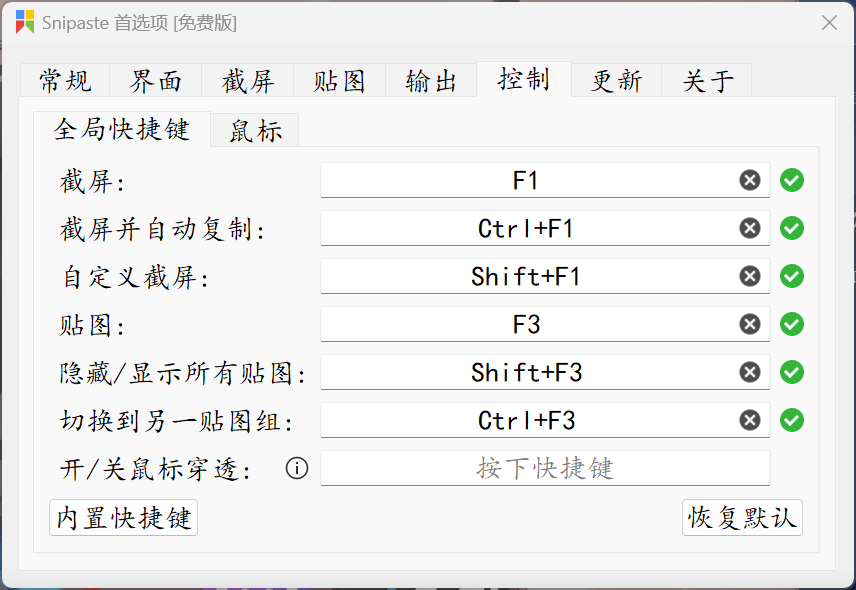Switch to the 输出 tab

[430, 80]
